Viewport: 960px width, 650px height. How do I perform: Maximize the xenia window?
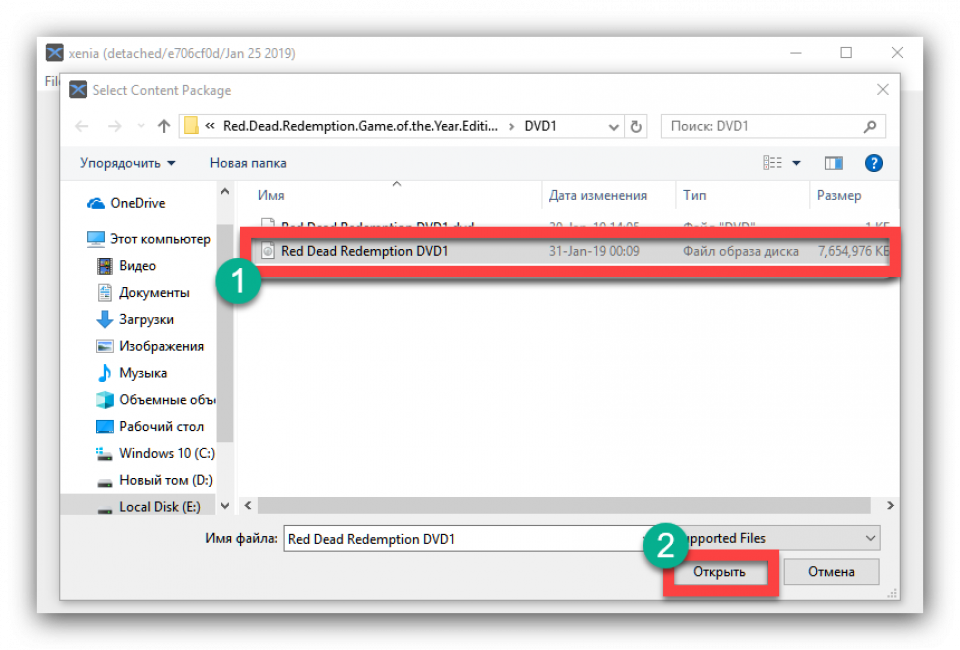pos(846,53)
